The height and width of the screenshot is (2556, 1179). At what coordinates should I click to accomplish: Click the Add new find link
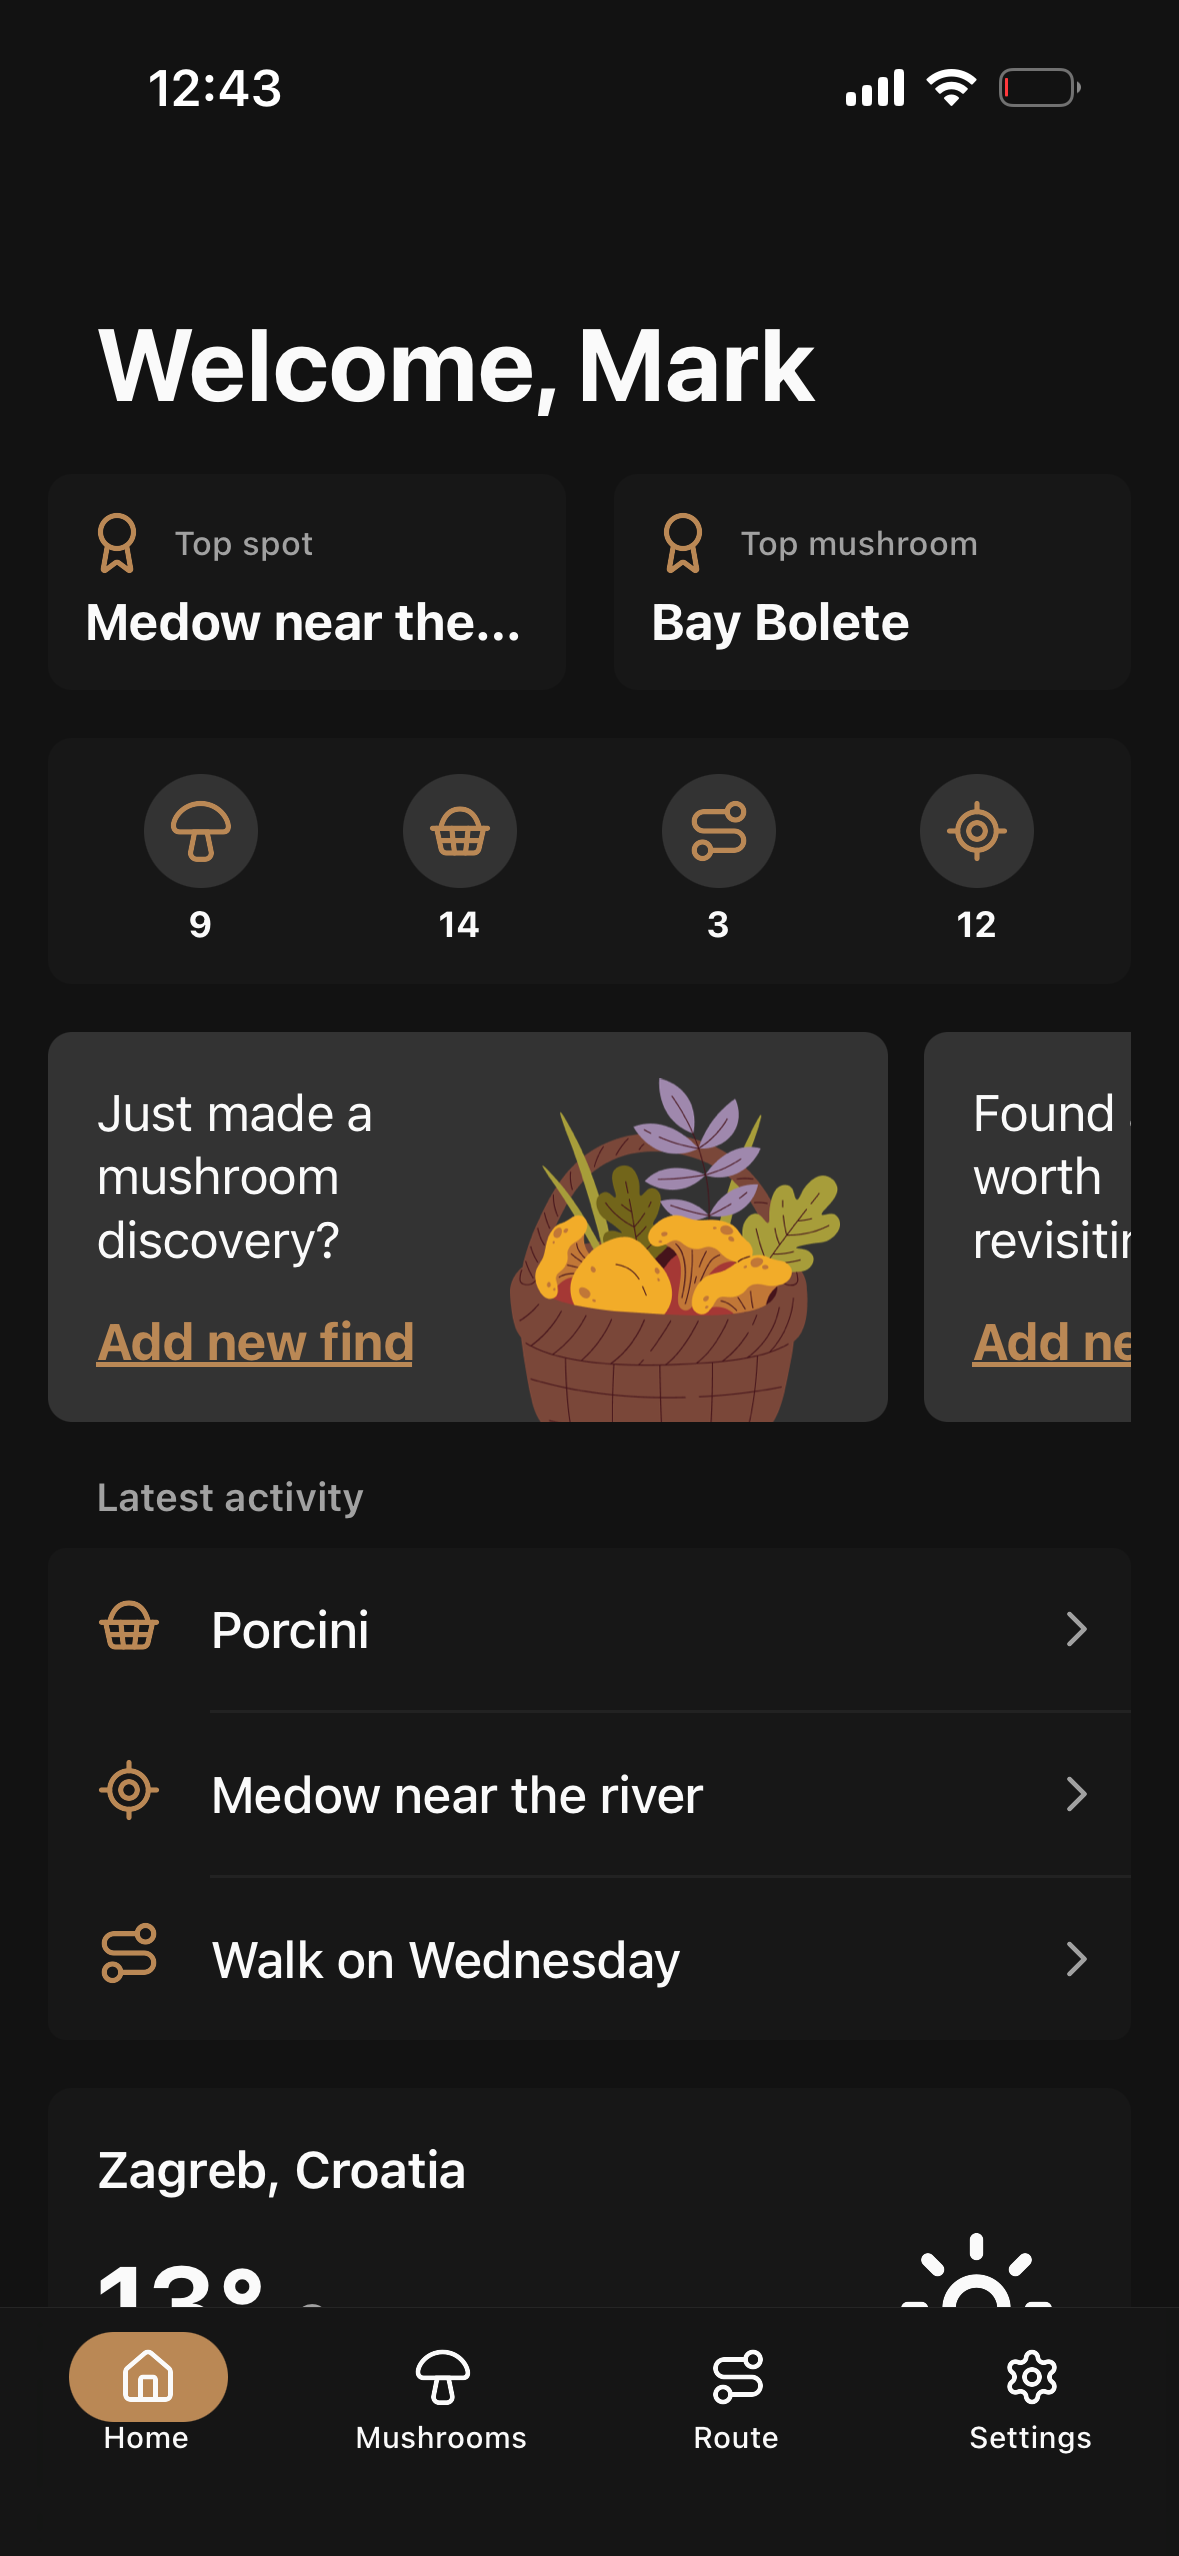click(255, 1342)
